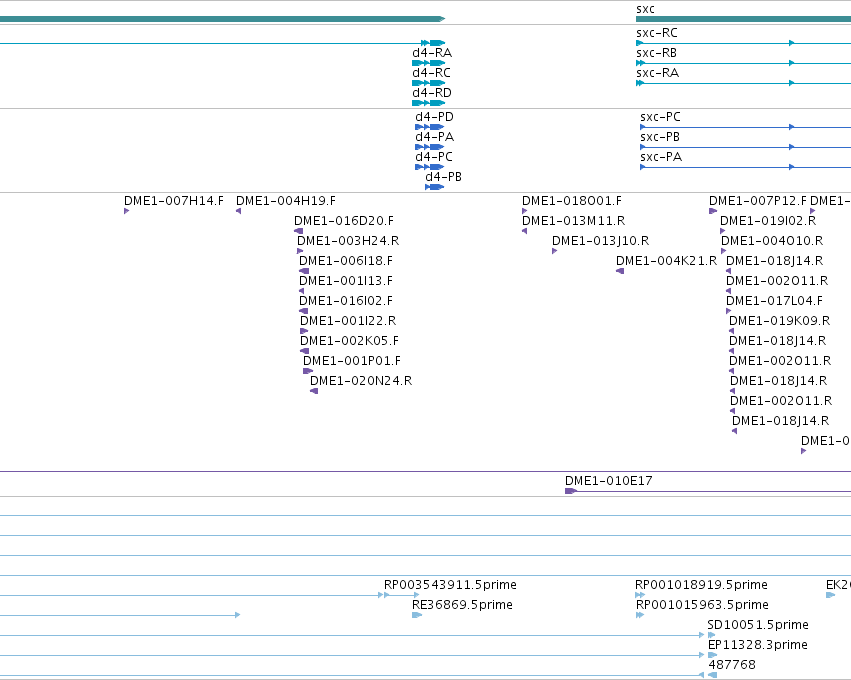Open the DME1-016D20.F feature

(x=299, y=231)
